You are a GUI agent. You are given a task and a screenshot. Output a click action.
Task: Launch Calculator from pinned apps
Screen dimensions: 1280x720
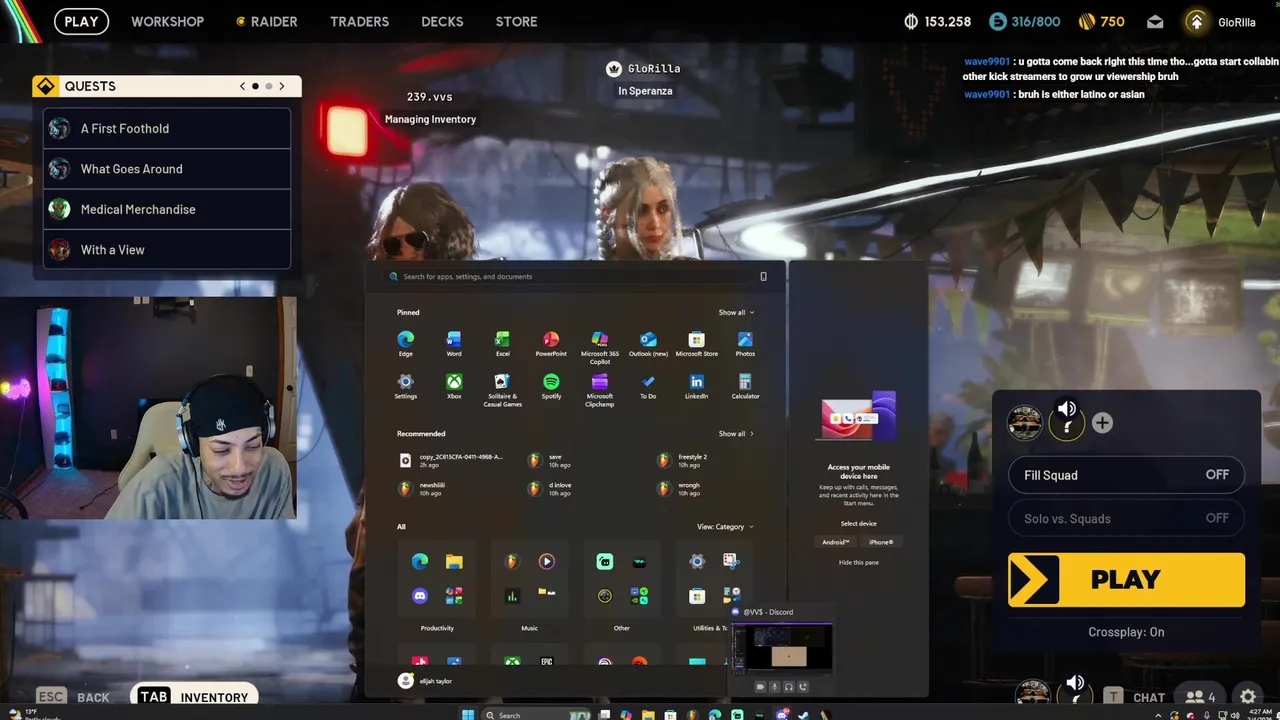click(745, 386)
